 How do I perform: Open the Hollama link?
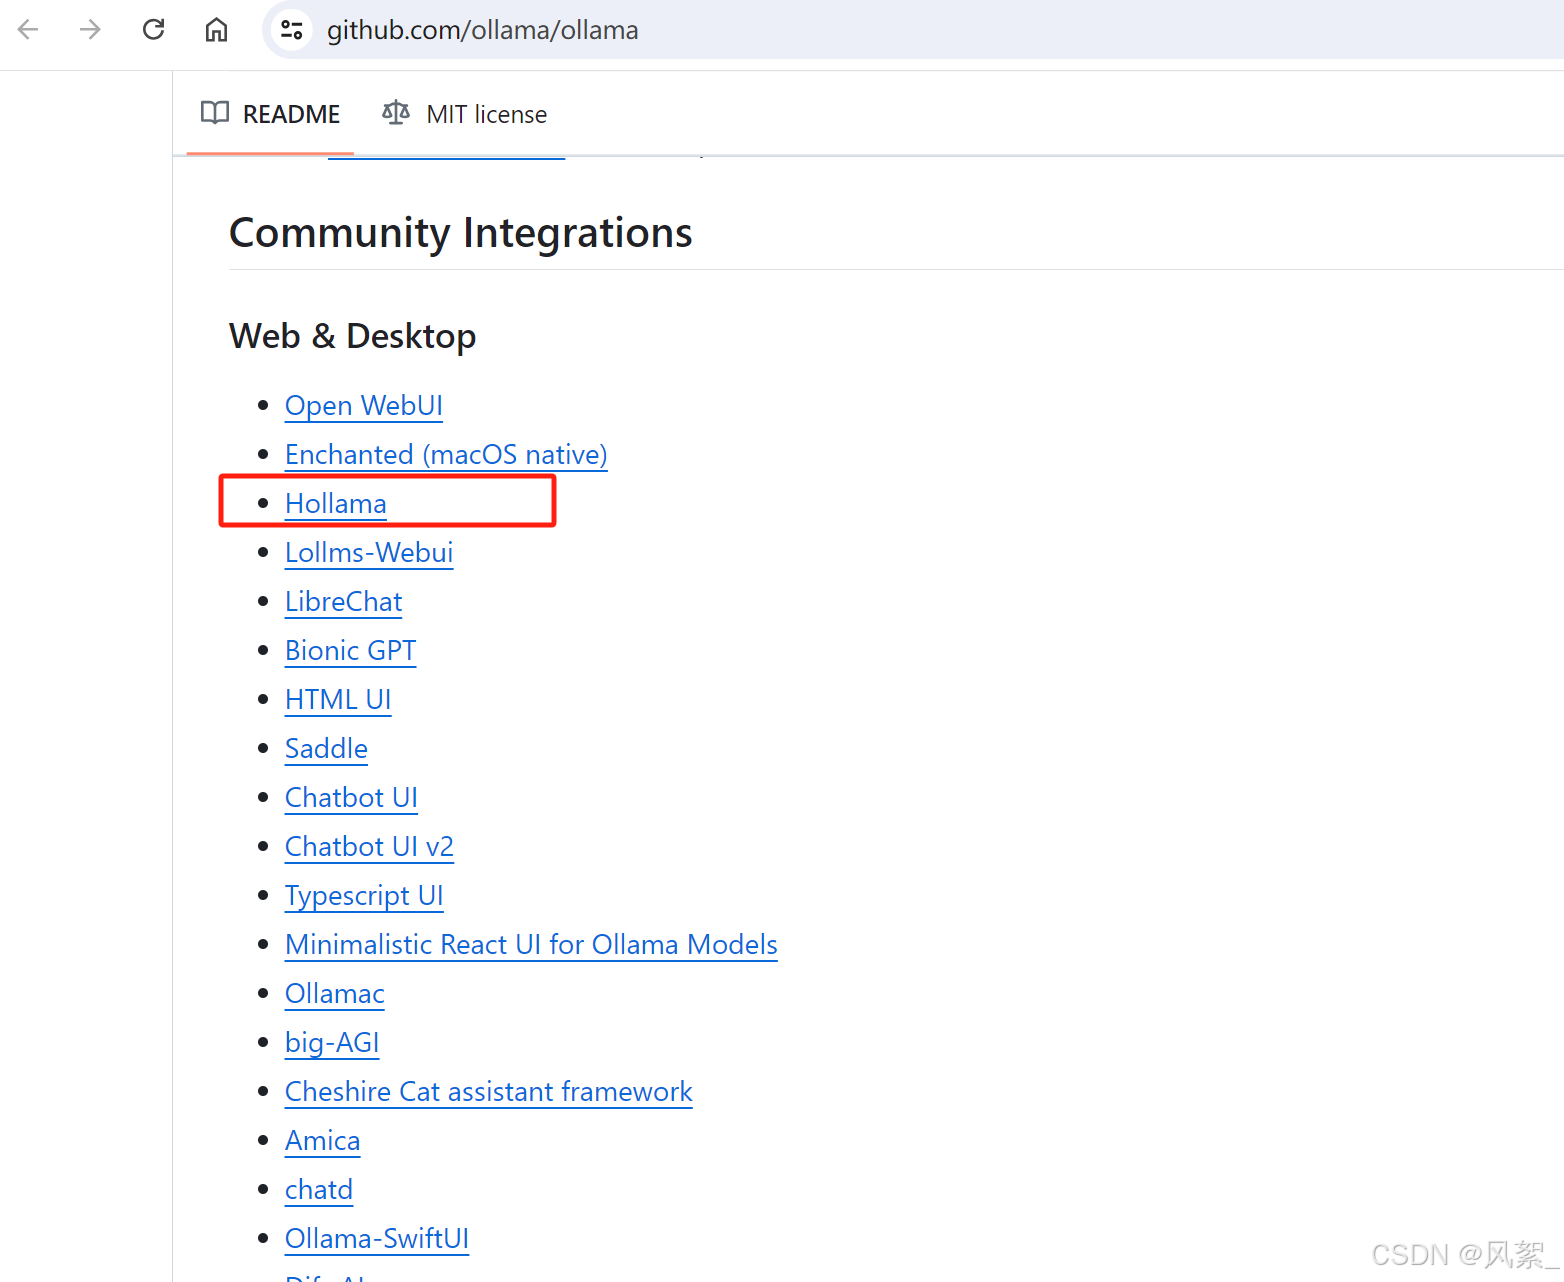[x=336, y=503]
